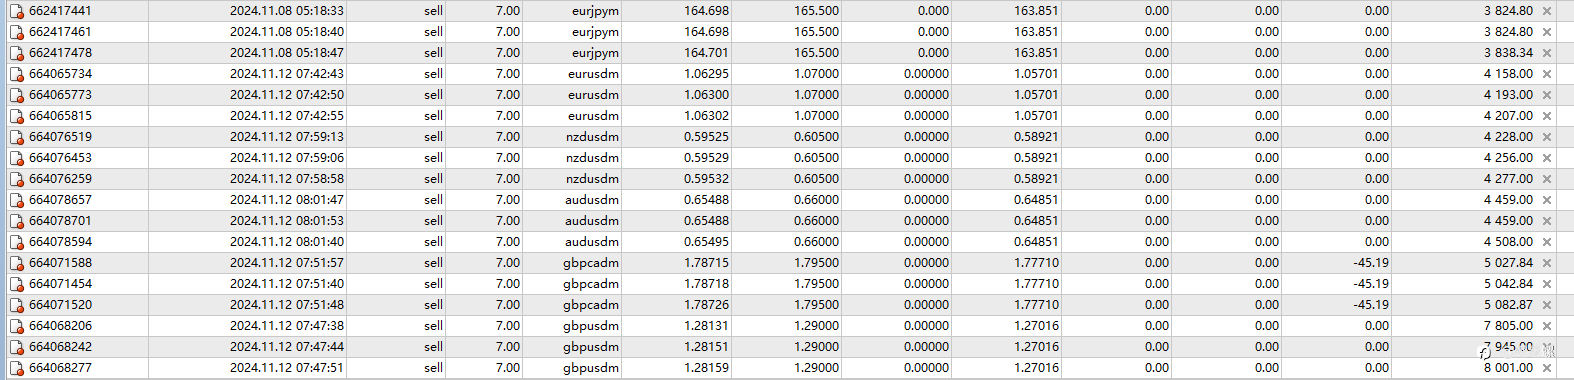Select ticket number 662417478
Image resolution: width=1574 pixels, height=380 pixels.
point(60,53)
